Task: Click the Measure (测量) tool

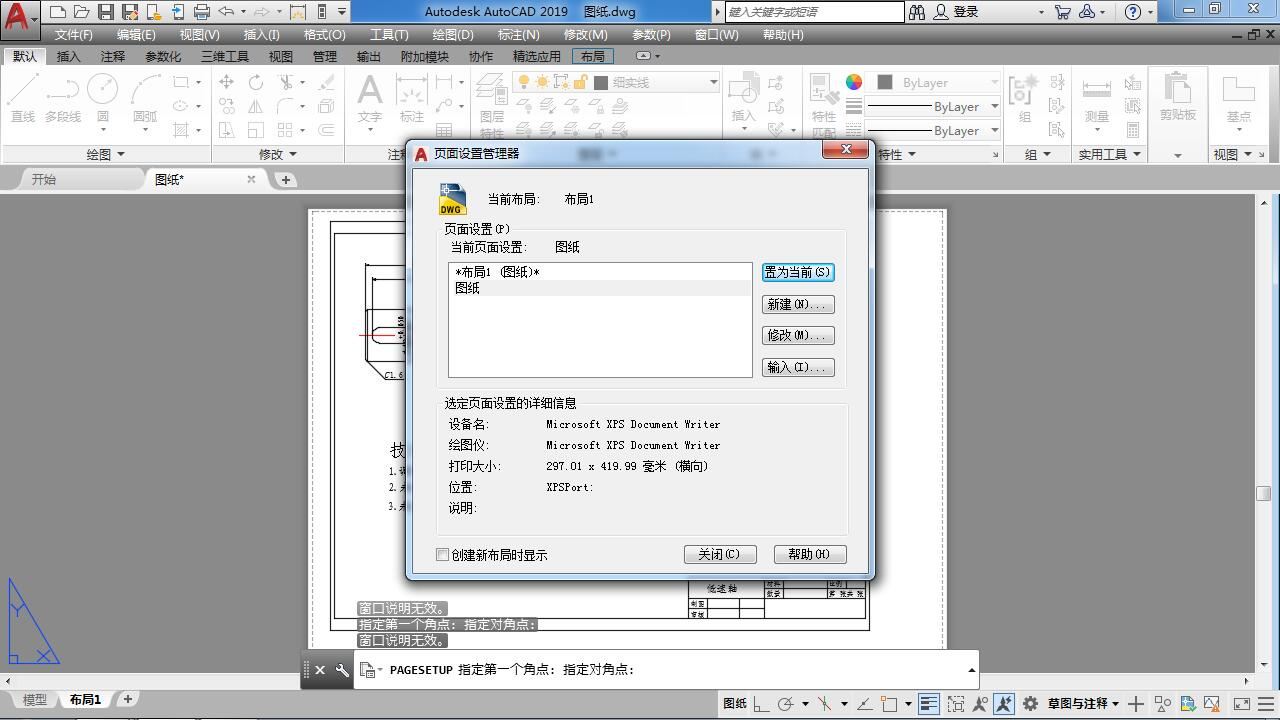Action: click(1097, 100)
